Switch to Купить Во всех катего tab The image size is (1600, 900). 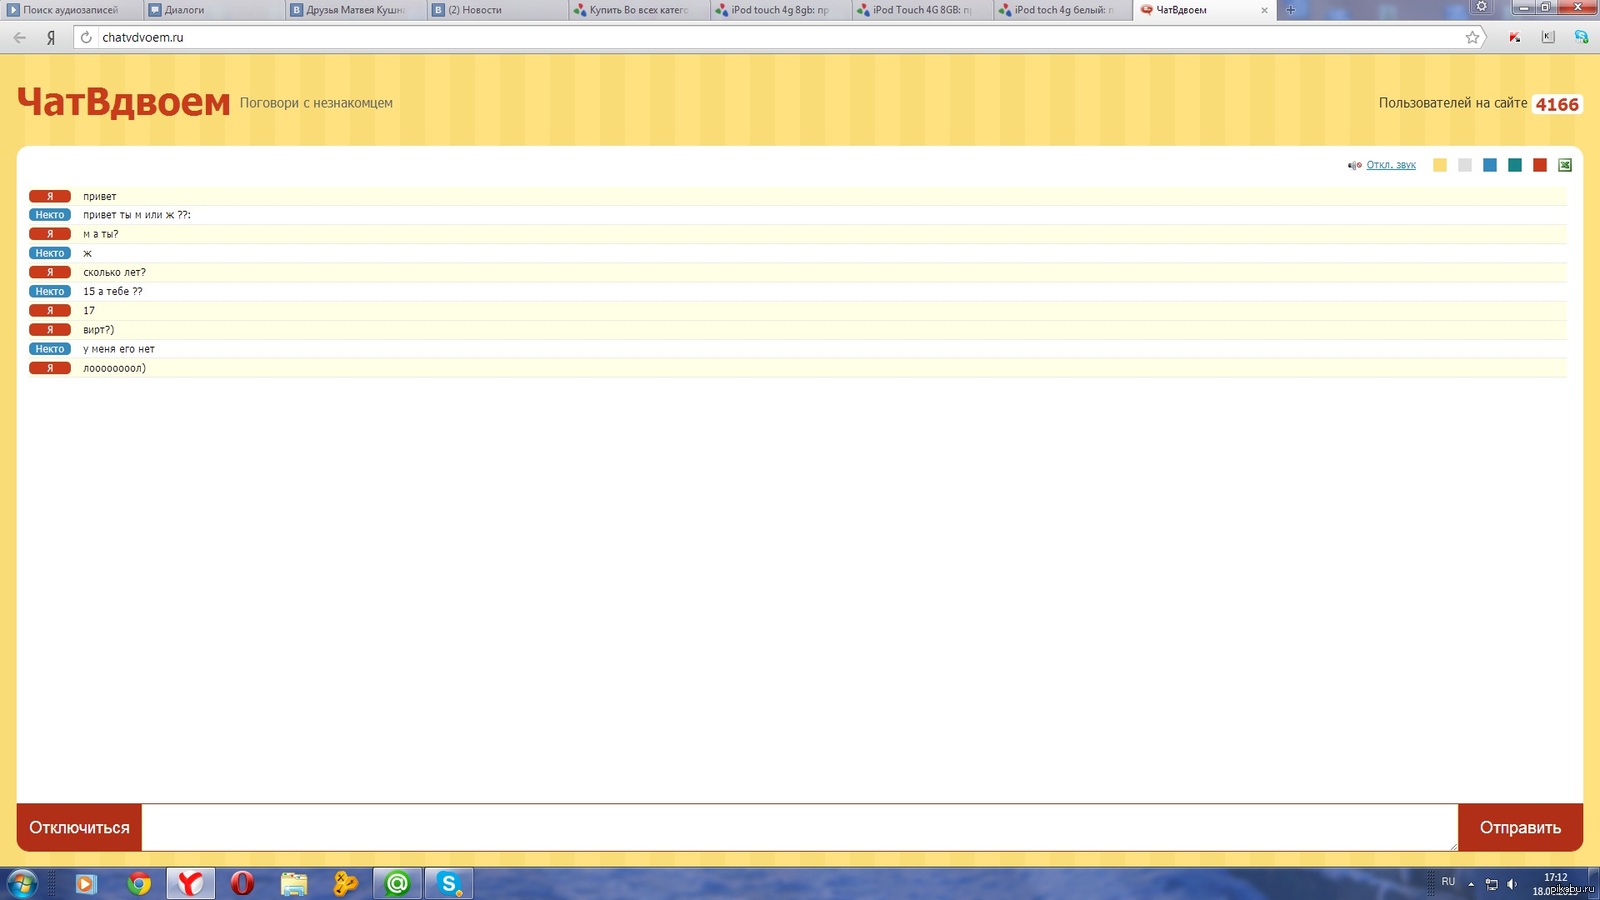click(x=639, y=10)
